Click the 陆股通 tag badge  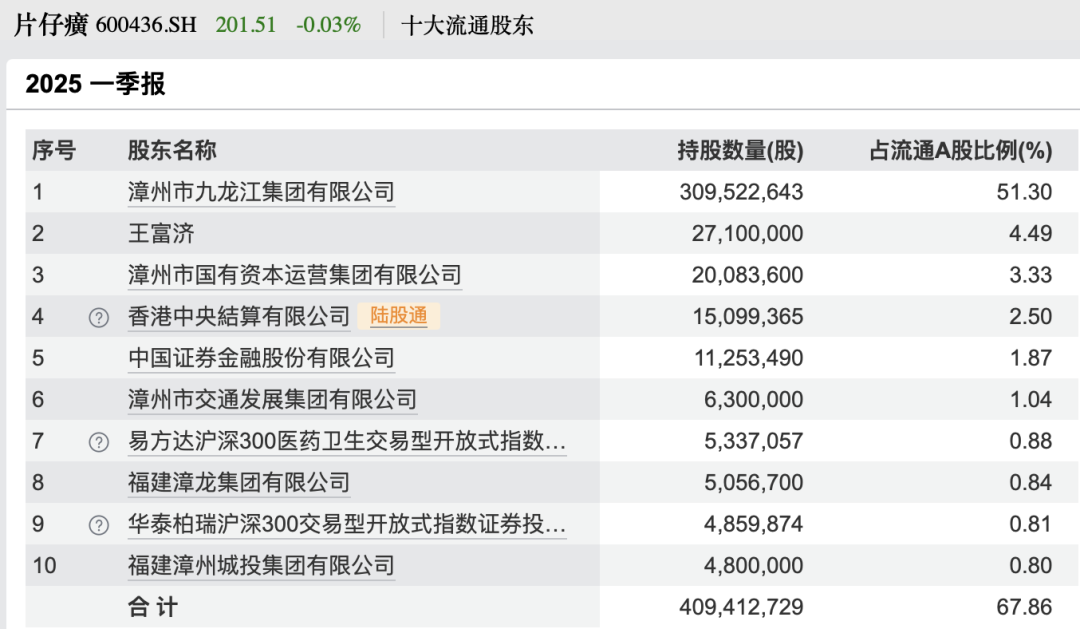pyautogui.click(x=398, y=316)
